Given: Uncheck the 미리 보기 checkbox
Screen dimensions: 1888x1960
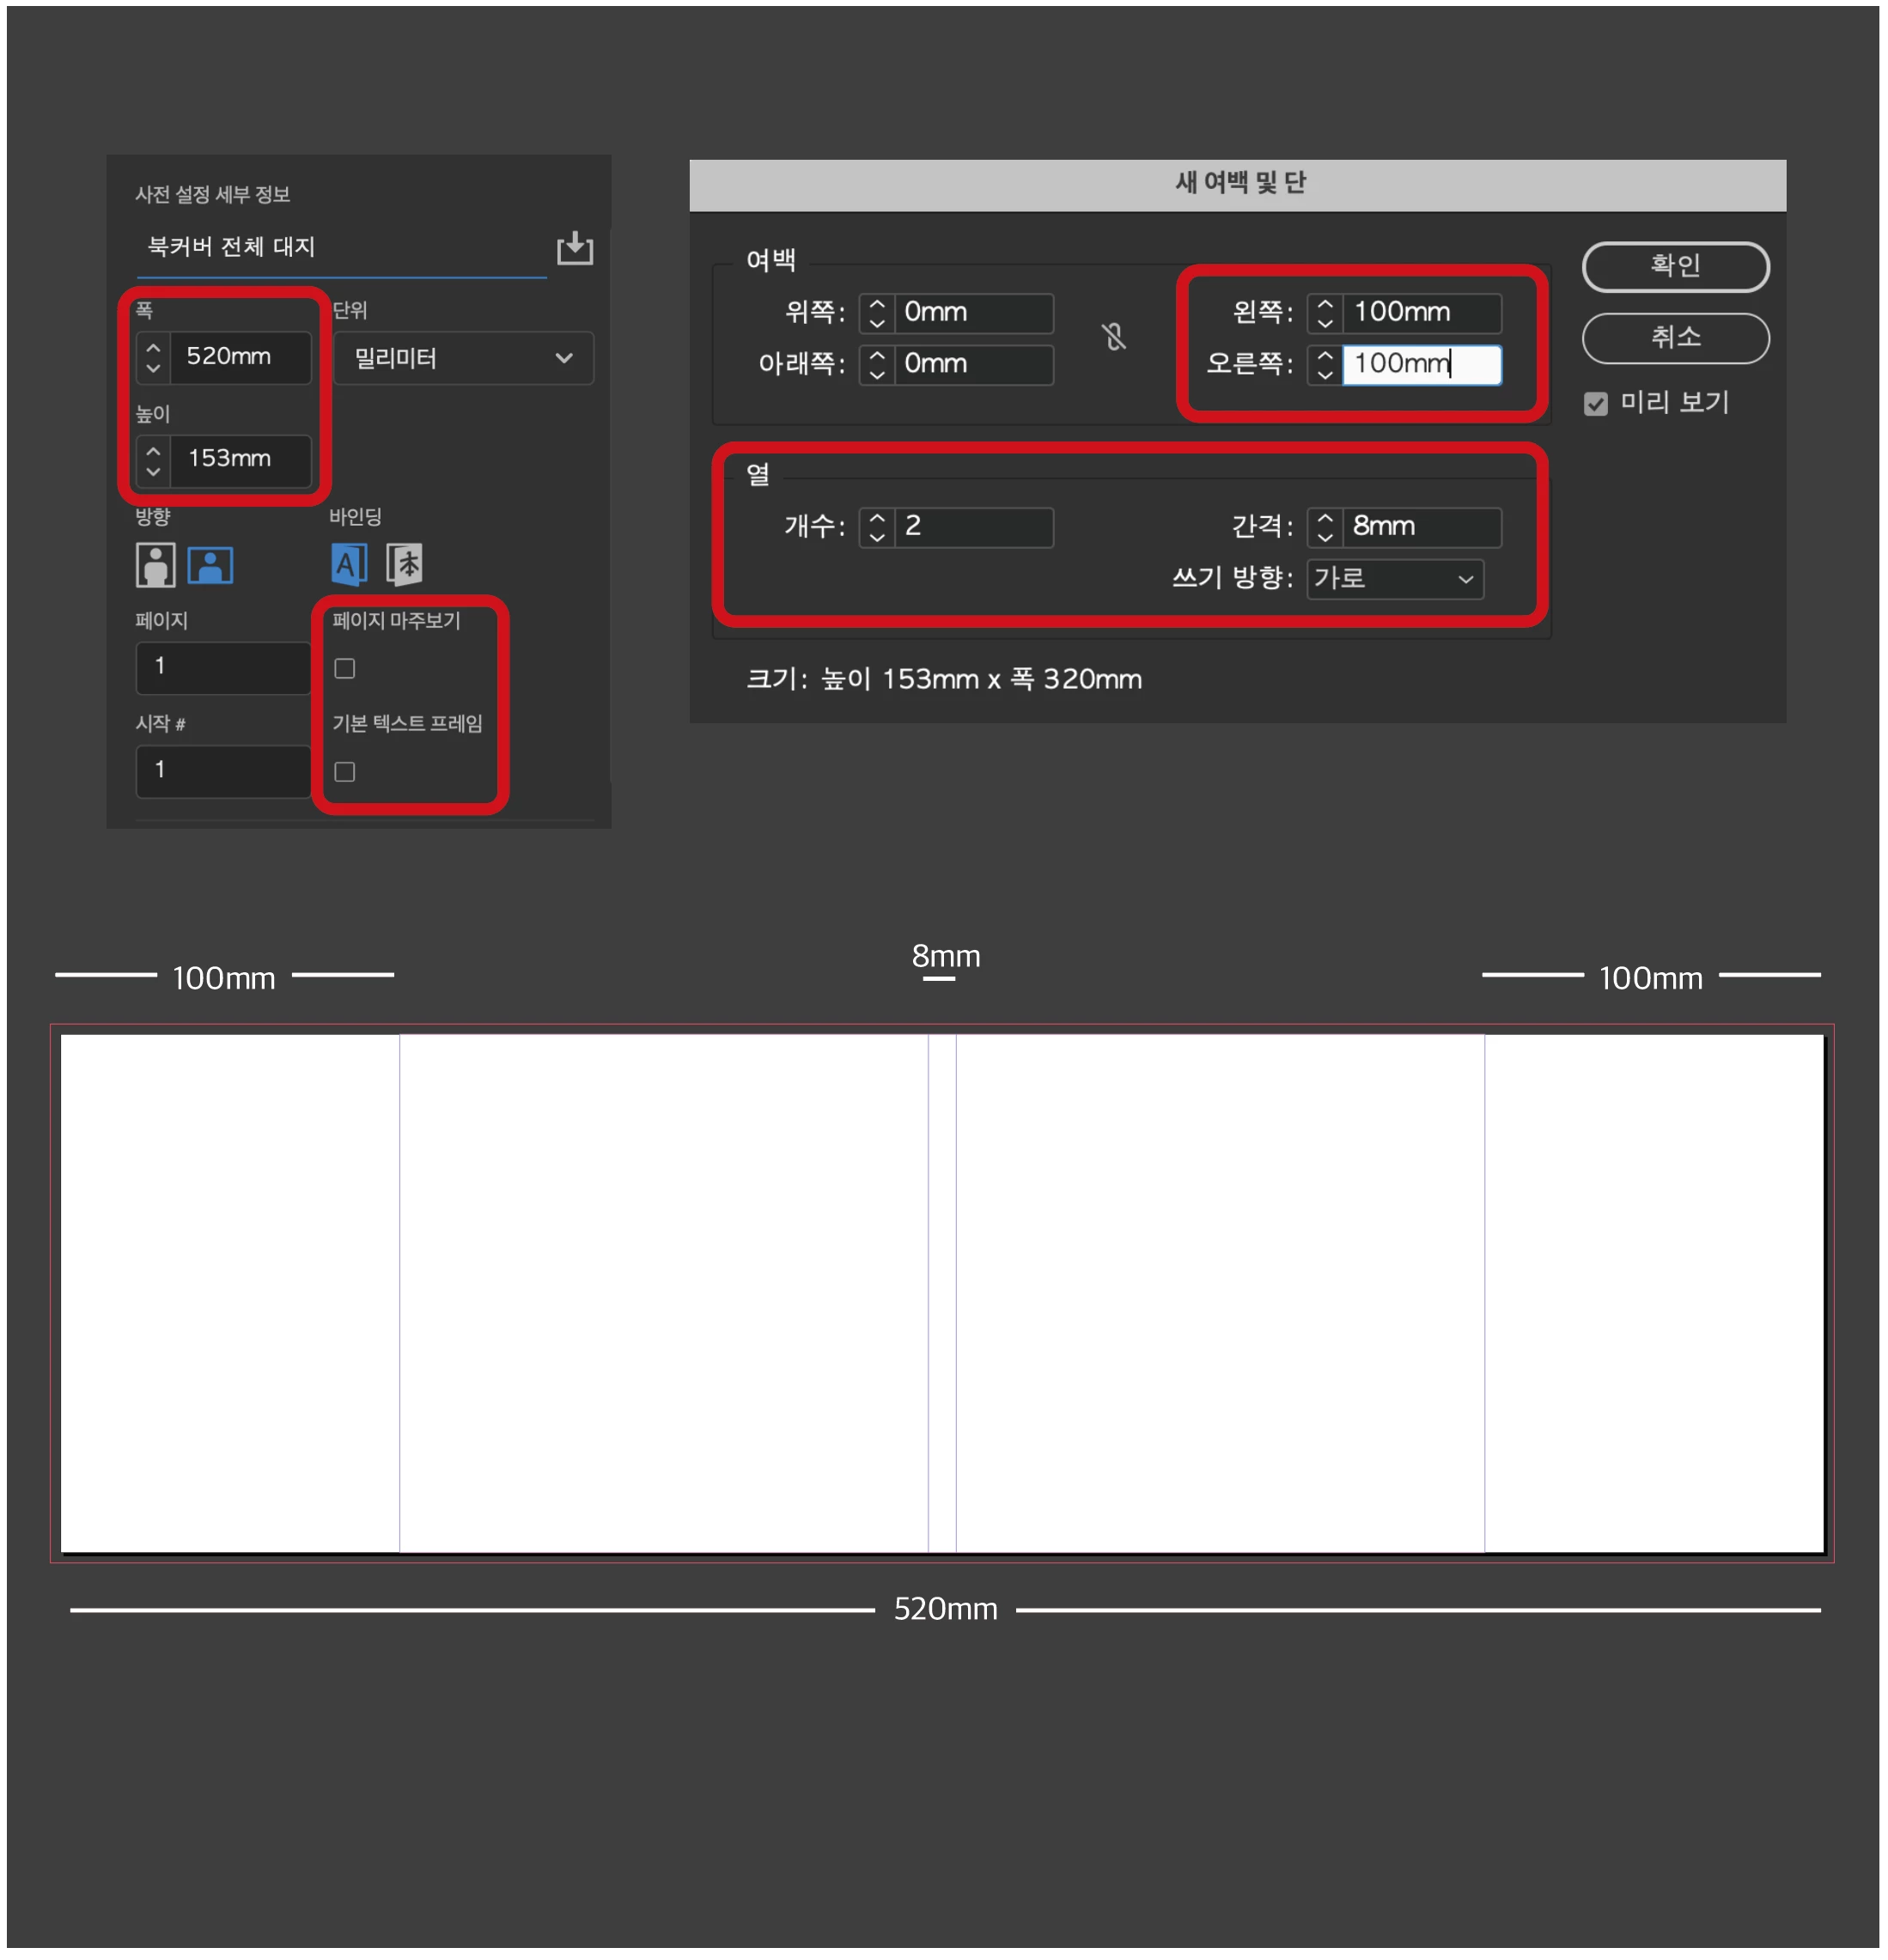Looking at the screenshot, I should click(x=1596, y=404).
